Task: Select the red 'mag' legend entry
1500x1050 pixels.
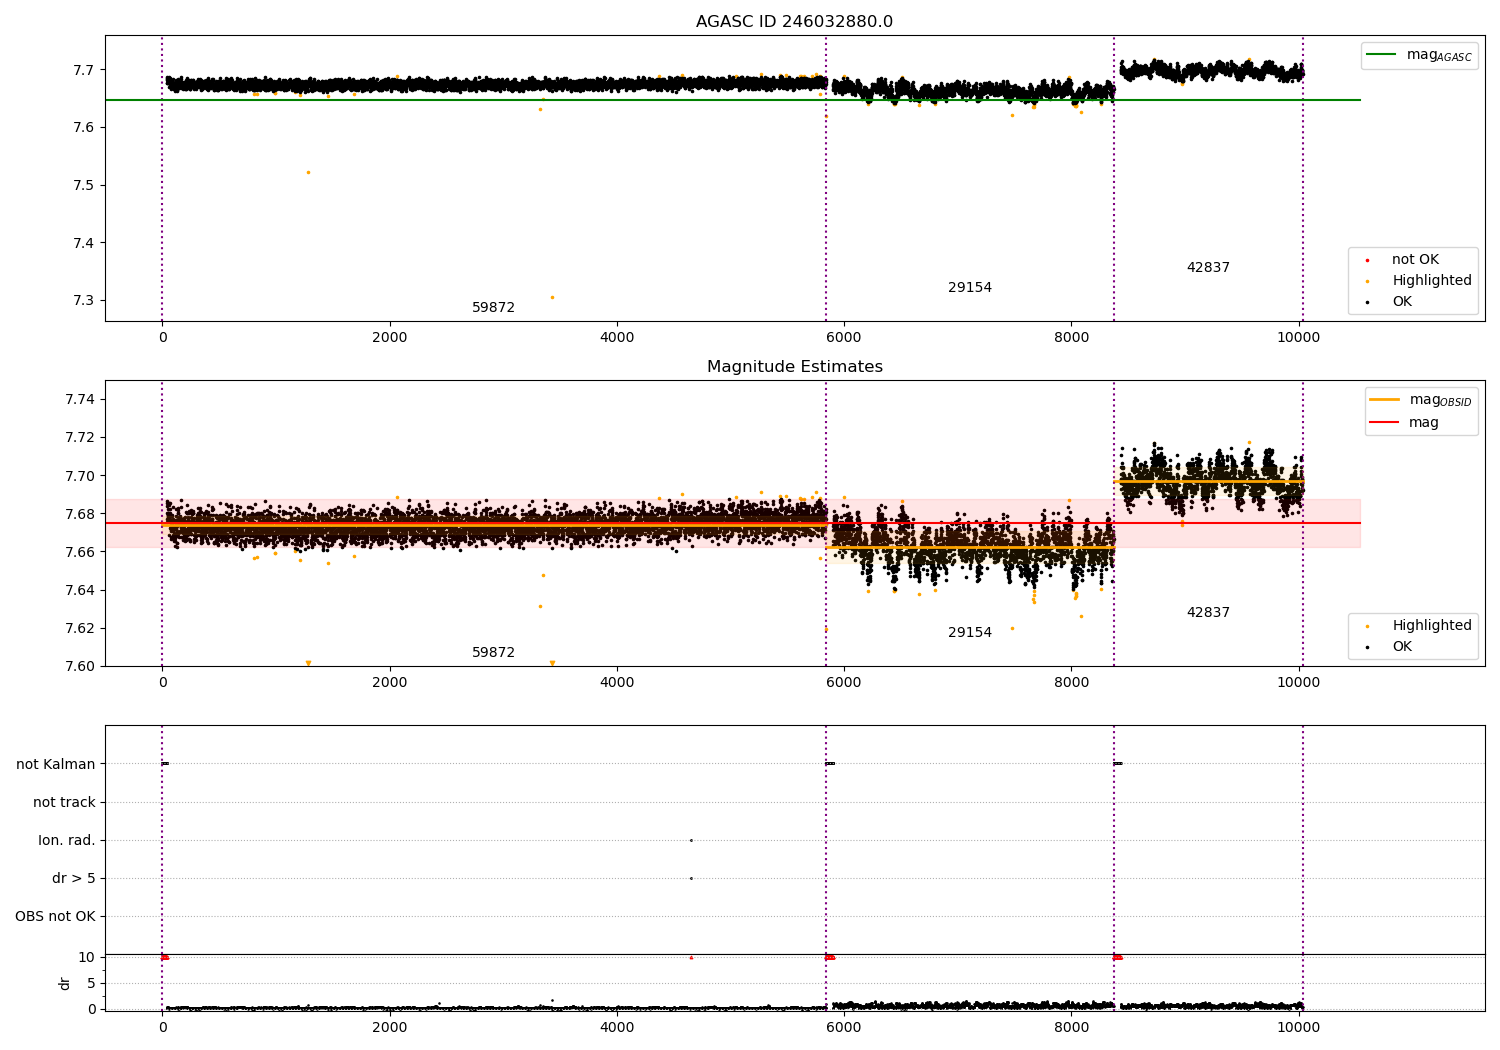Action: (x=1404, y=422)
